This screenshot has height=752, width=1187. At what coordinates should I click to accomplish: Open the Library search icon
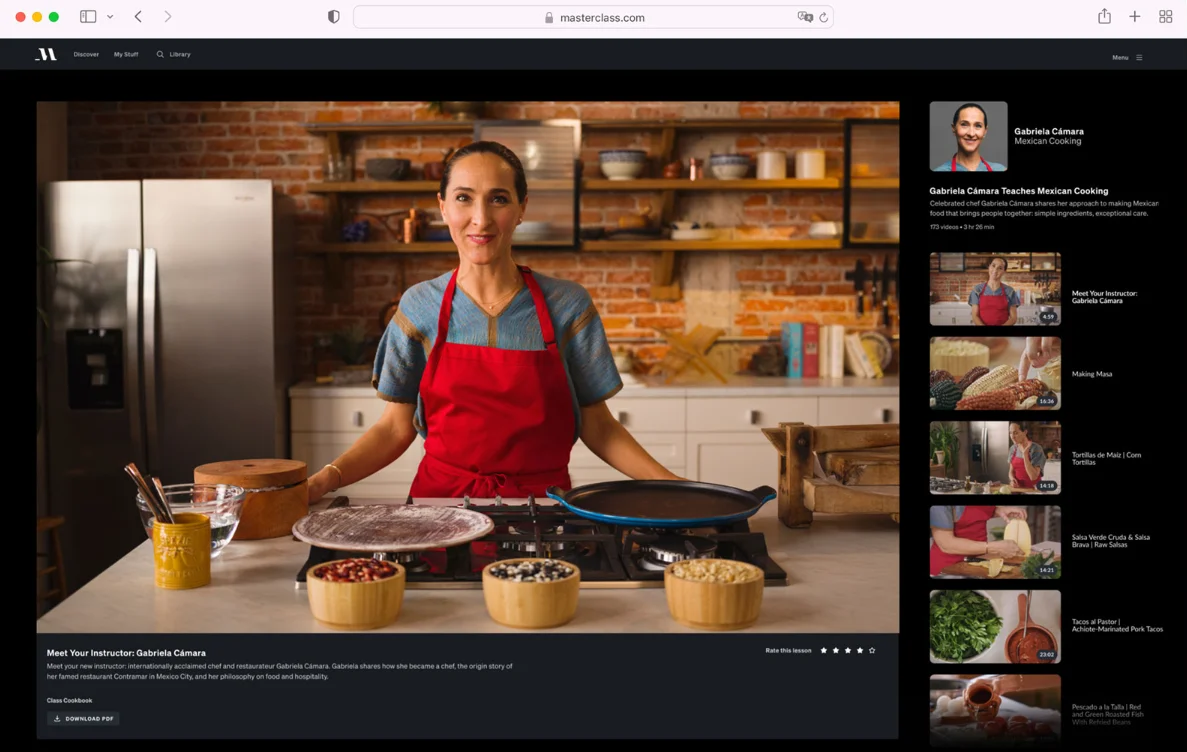pyautogui.click(x=160, y=55)
